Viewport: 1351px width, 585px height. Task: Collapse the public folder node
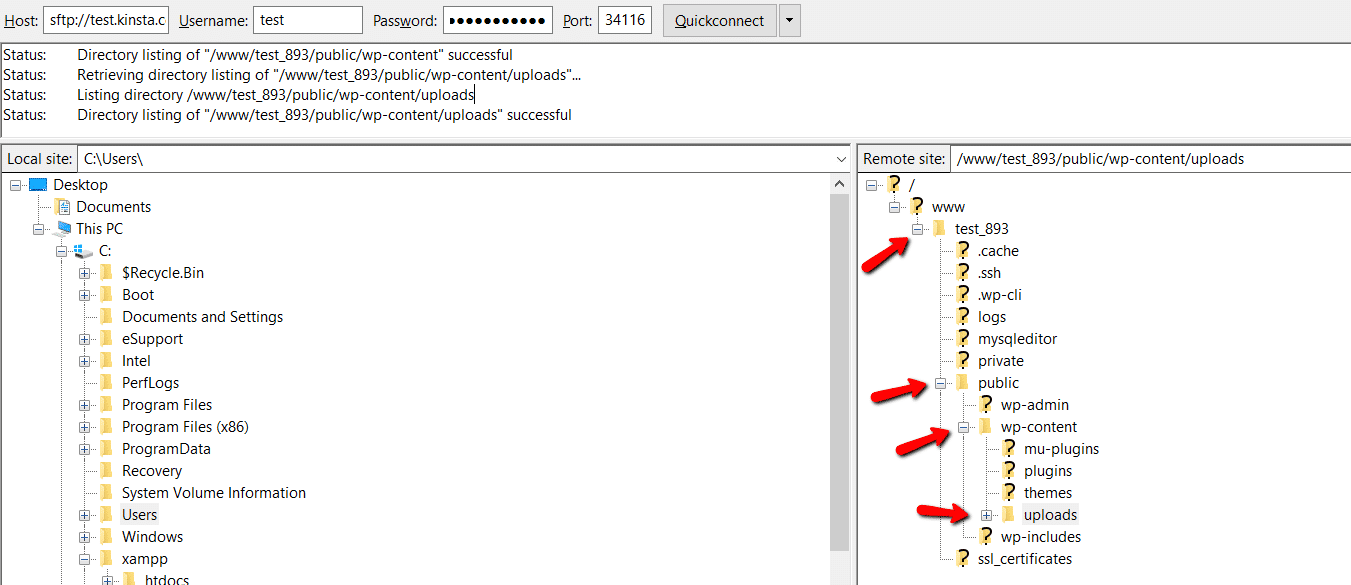[x=940, y=383]
